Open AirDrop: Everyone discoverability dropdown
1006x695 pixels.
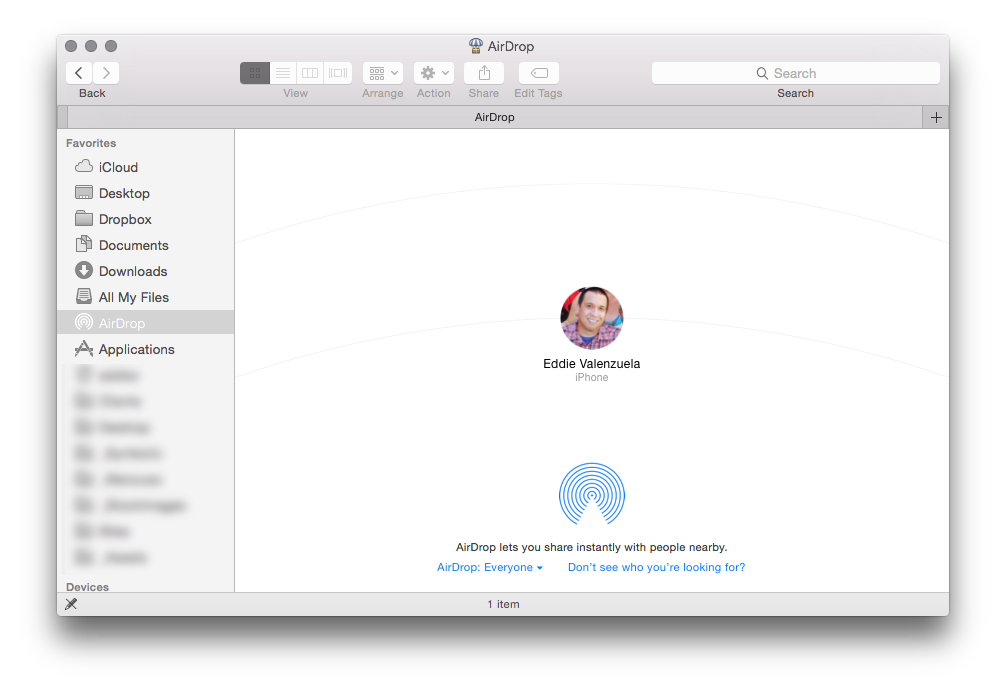490,567
